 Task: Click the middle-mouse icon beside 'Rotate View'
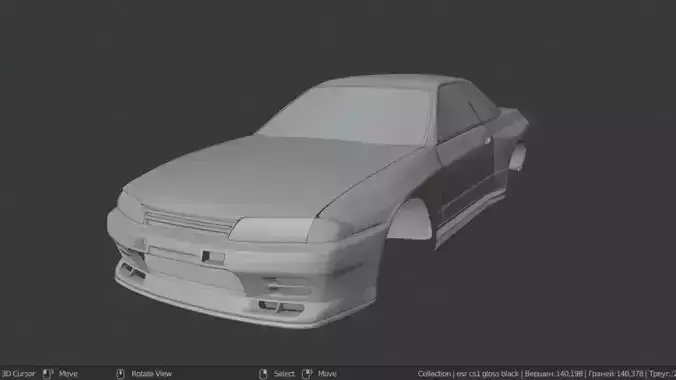coord(120,374)
